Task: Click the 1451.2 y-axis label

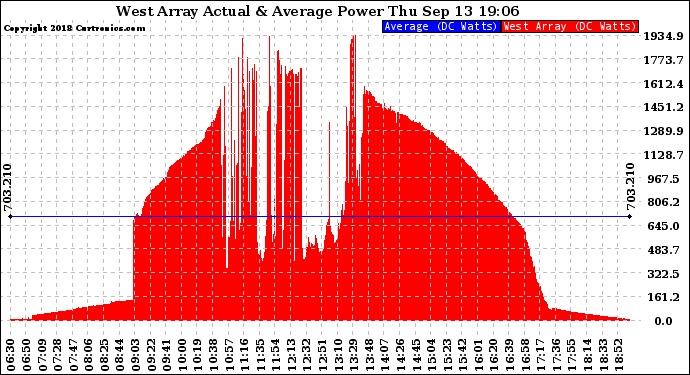Action: pyautogui.click(x=664, y=107)
